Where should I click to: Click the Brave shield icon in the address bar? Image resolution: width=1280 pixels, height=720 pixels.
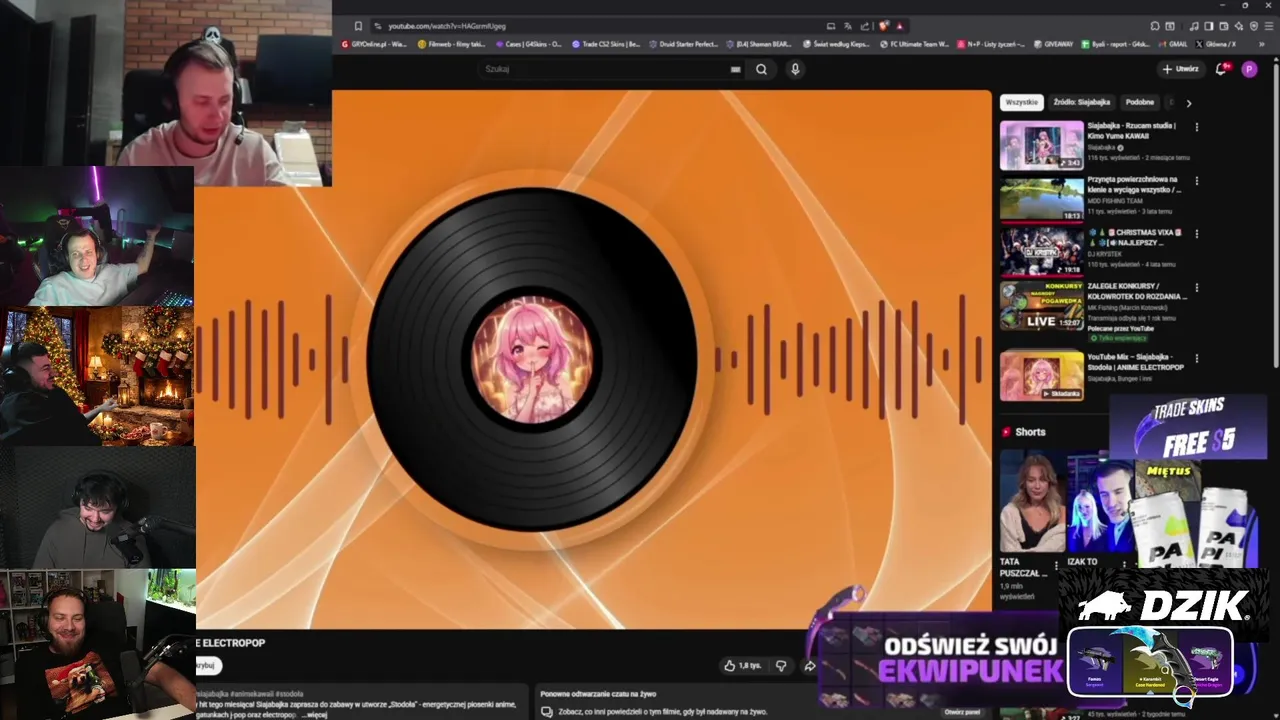point(883,26)
